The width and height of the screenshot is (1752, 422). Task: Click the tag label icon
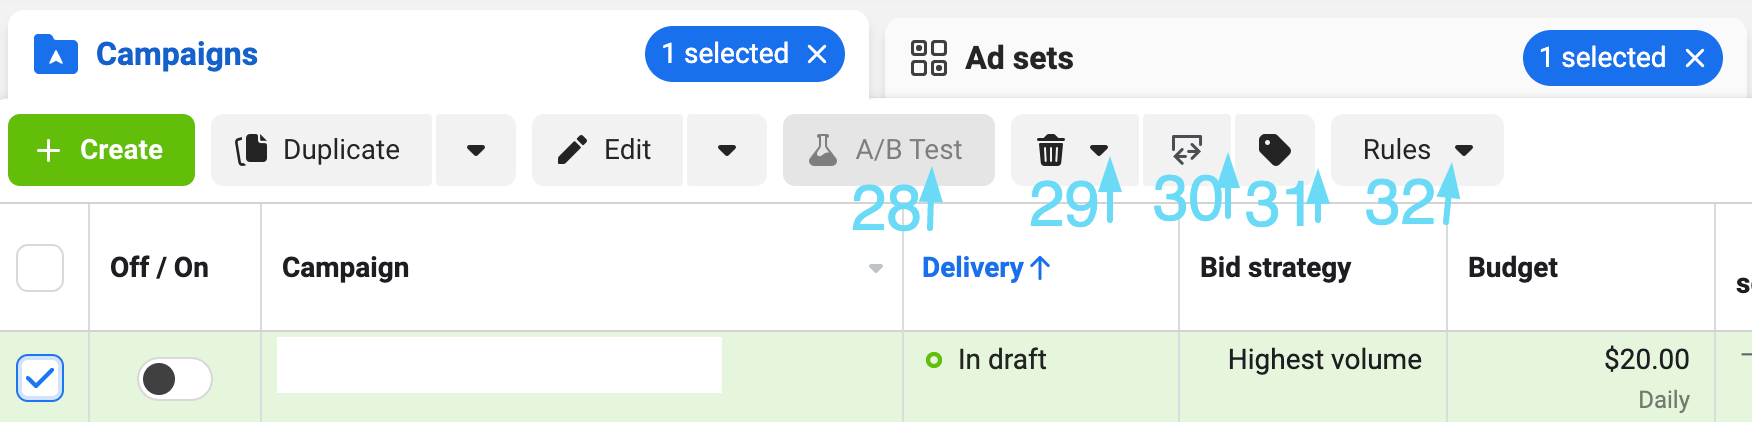point(1274,150)
